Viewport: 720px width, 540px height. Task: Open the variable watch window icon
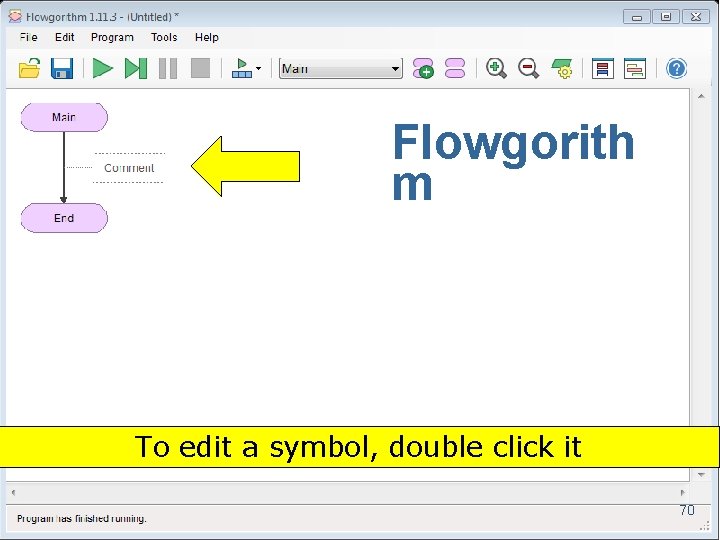pos(603,68)
